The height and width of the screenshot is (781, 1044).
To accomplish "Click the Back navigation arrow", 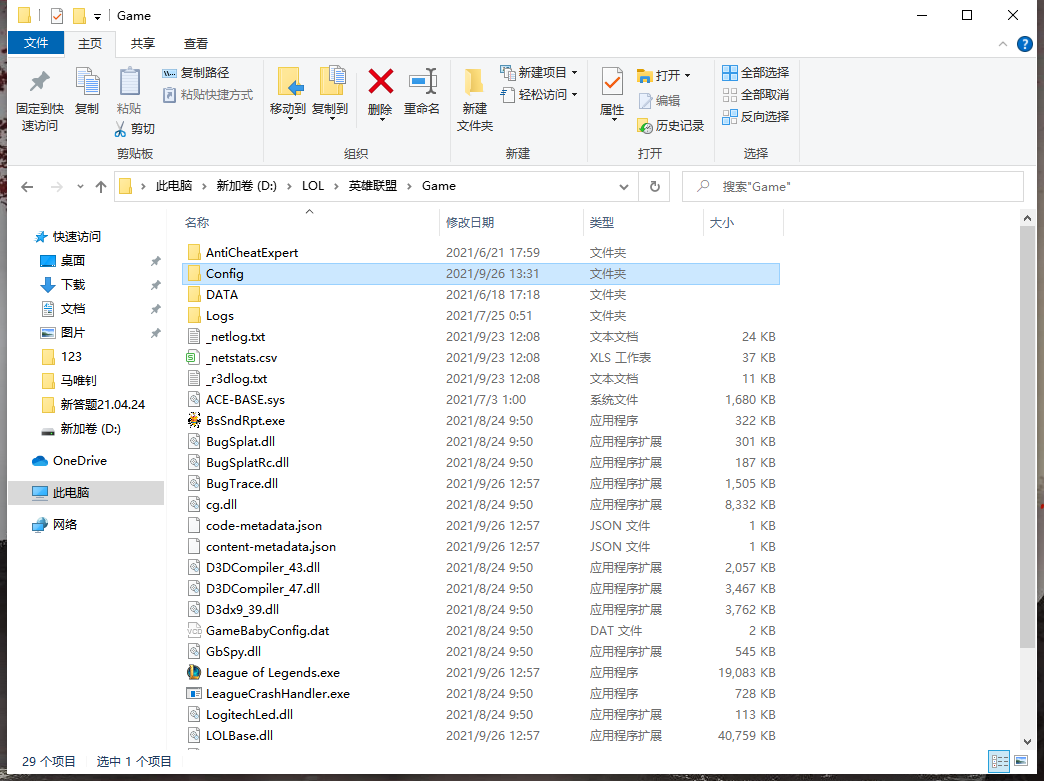I will (27, 187).
